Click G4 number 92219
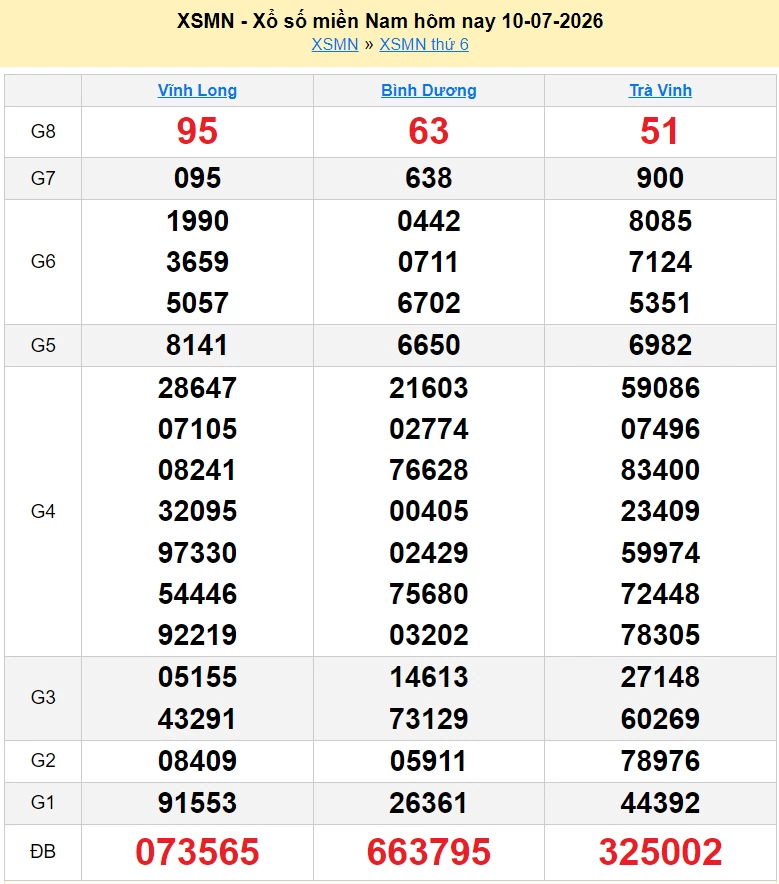Image resolution: width=779 pixels, height=884 pixels. coord(197,635)
